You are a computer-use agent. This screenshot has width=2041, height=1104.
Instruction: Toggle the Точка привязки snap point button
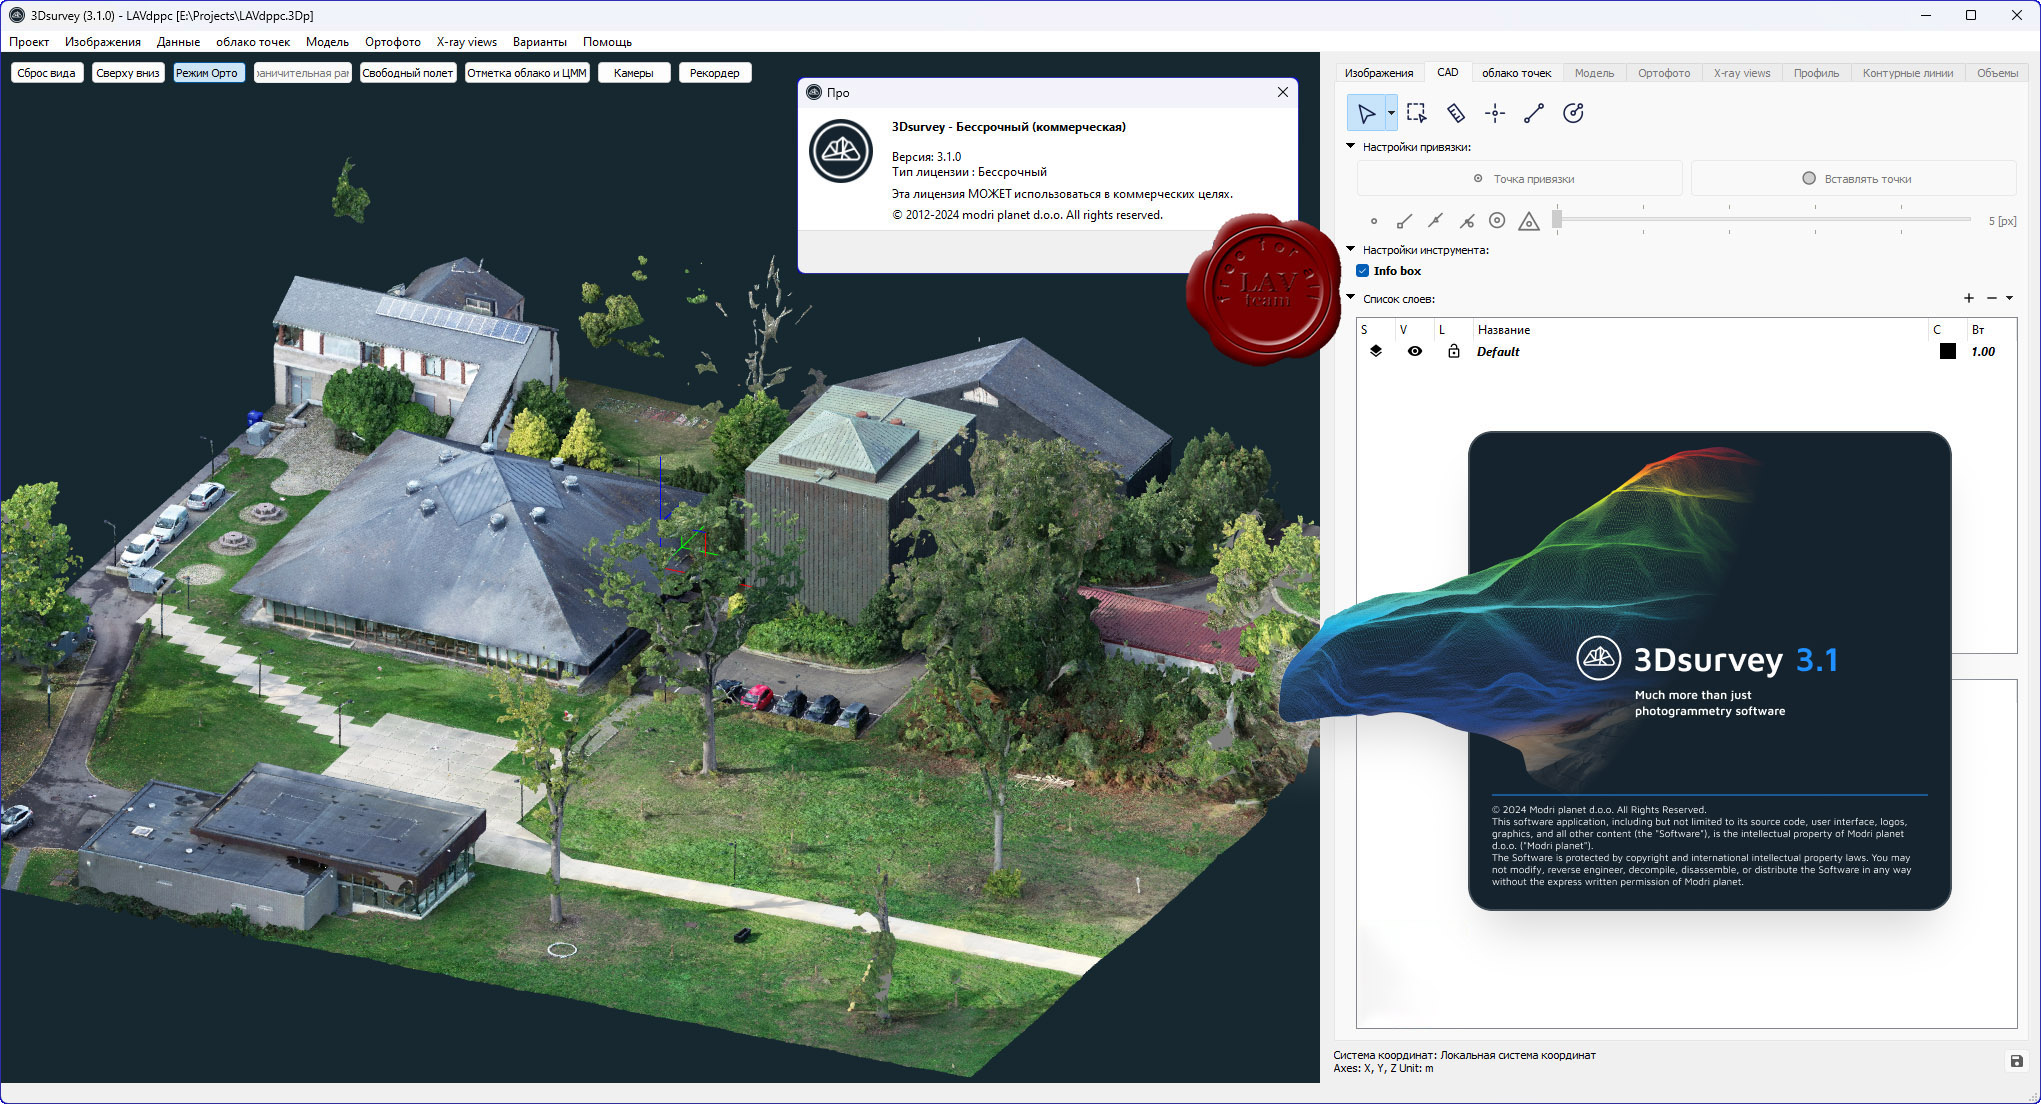(1520, 179)
